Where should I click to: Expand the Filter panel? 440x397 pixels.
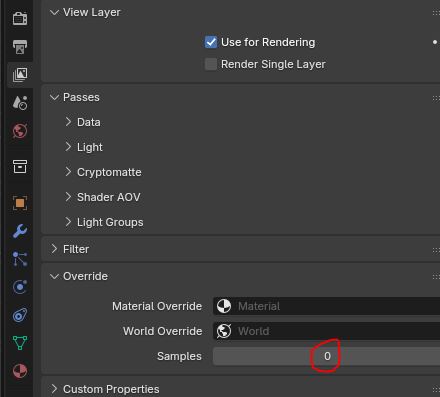pos(54,249)
